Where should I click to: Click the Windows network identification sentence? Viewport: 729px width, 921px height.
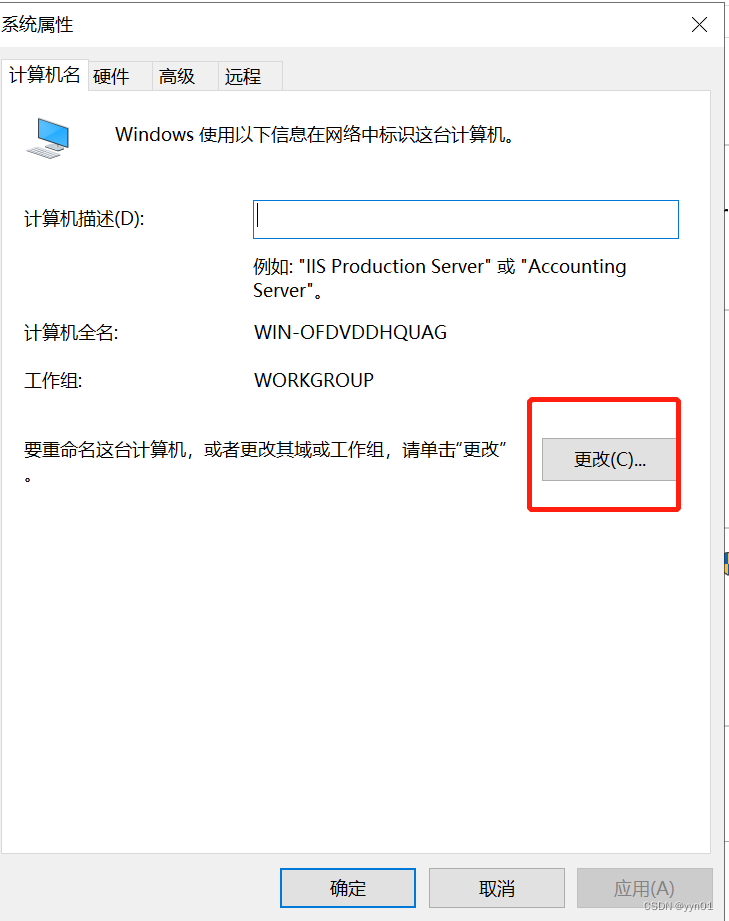pos(314,135)
